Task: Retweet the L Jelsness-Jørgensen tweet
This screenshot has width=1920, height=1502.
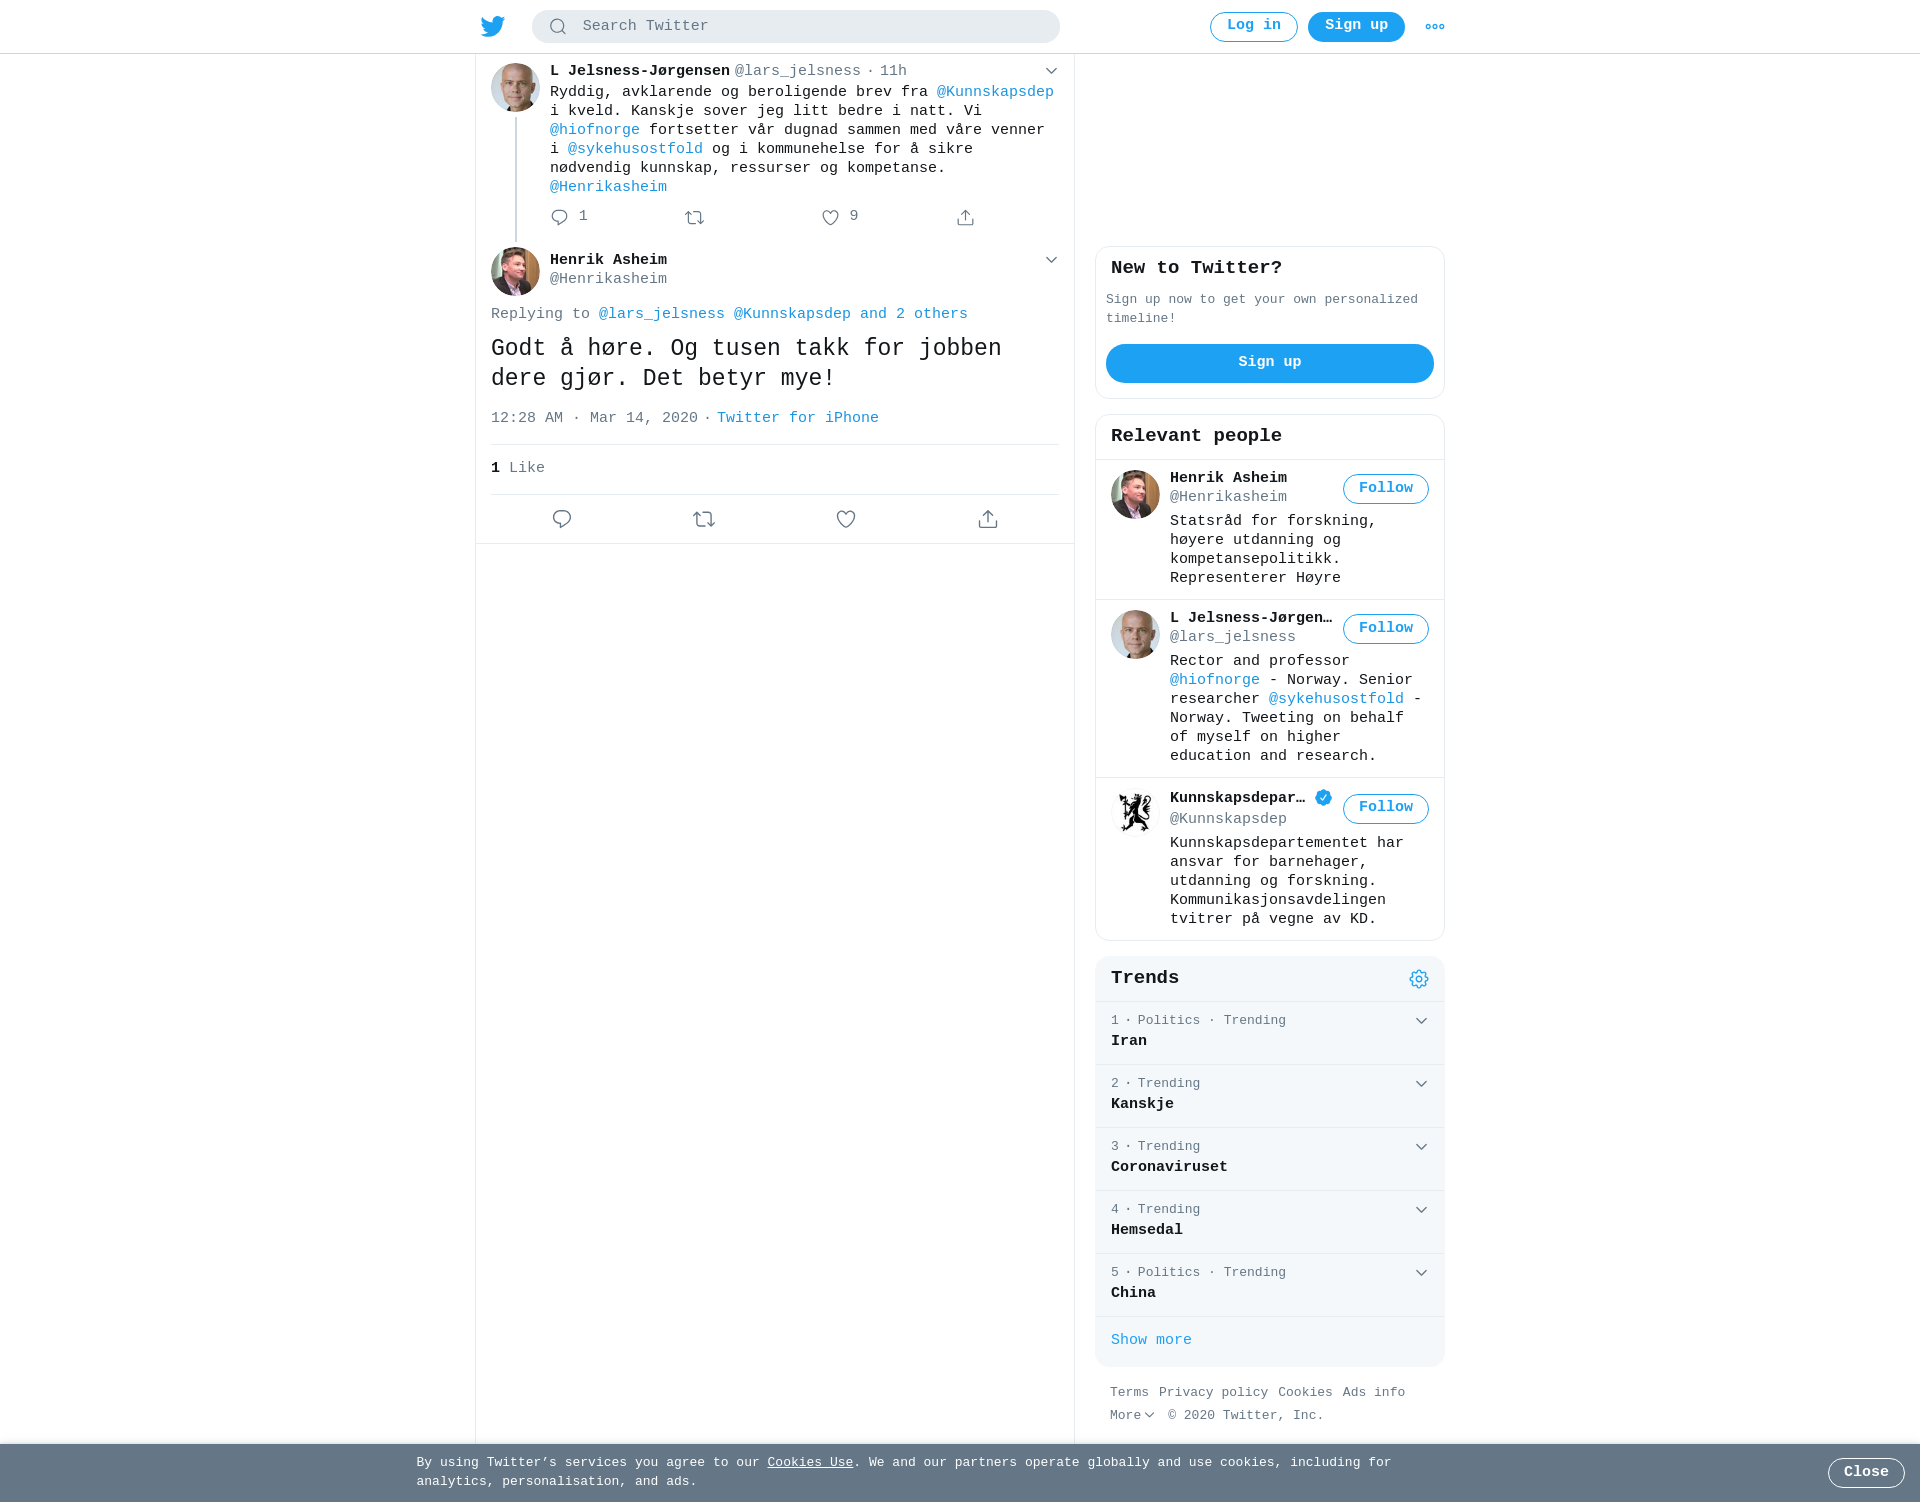Action: [695, 218]
